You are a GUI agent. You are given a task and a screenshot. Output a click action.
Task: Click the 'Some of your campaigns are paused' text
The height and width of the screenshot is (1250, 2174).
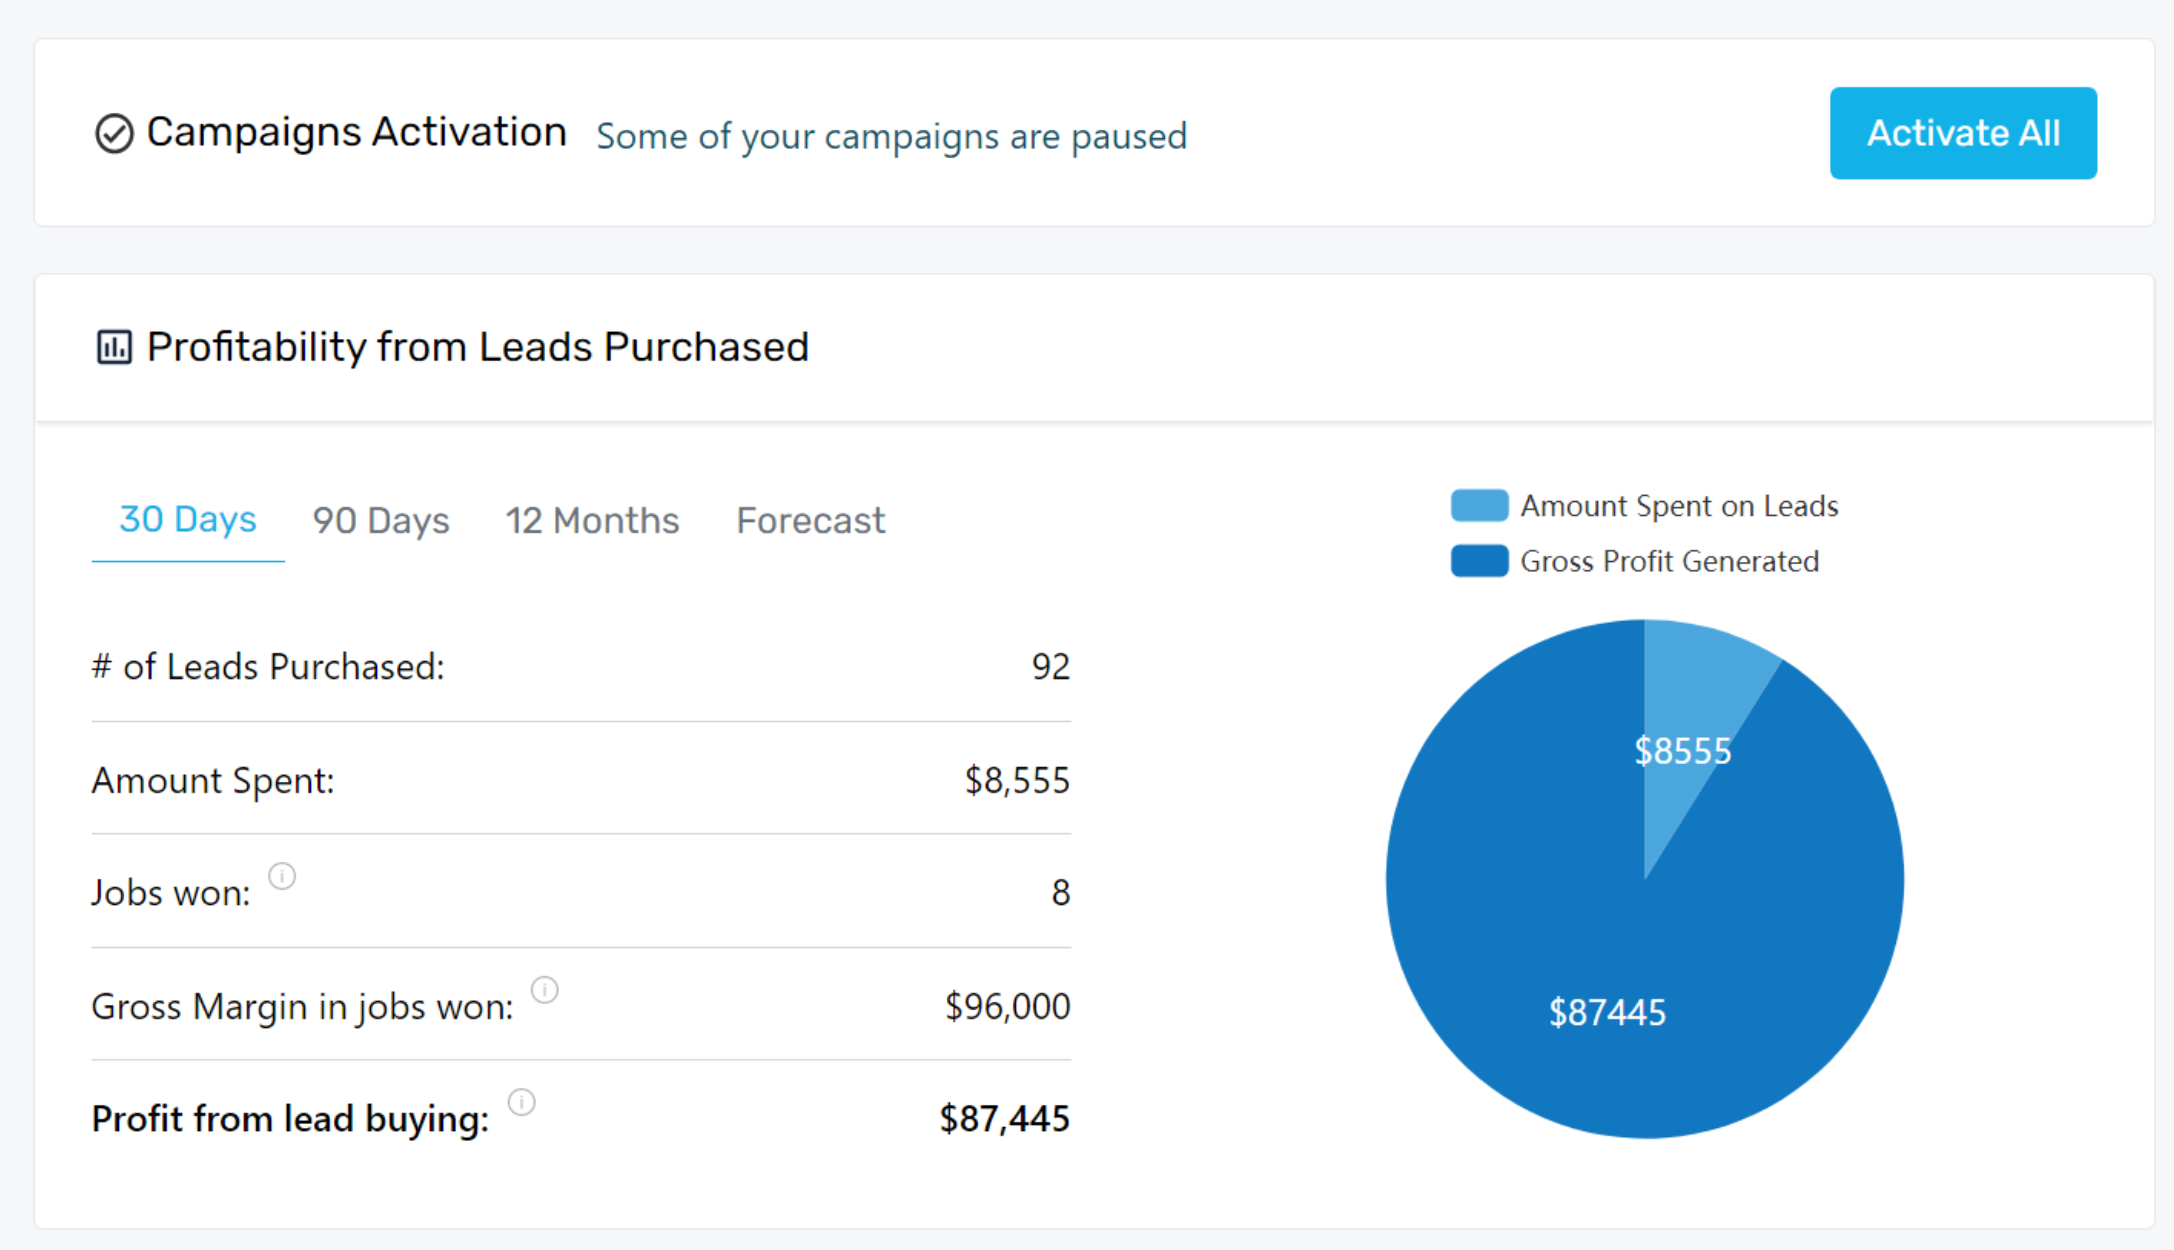(x=891, y=136)
